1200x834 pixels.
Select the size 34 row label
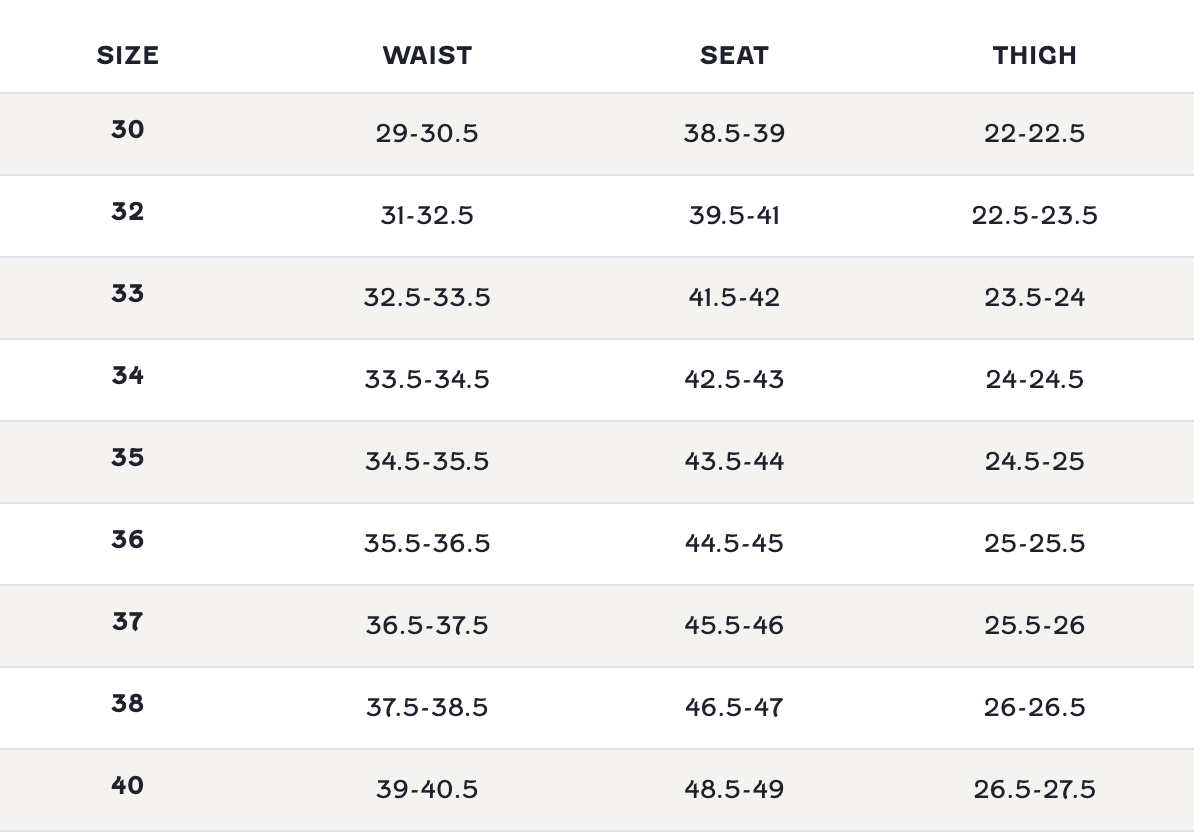pos(127,376)
